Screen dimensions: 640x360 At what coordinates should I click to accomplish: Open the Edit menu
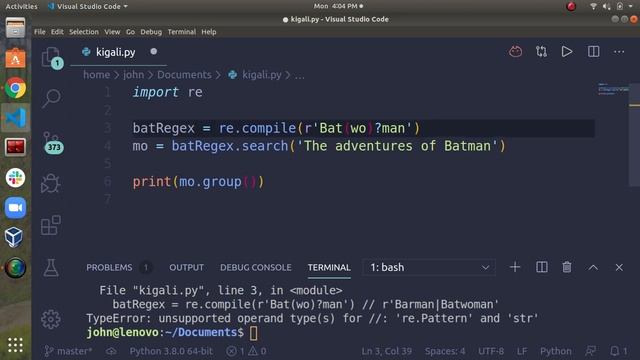click(57, 32)
